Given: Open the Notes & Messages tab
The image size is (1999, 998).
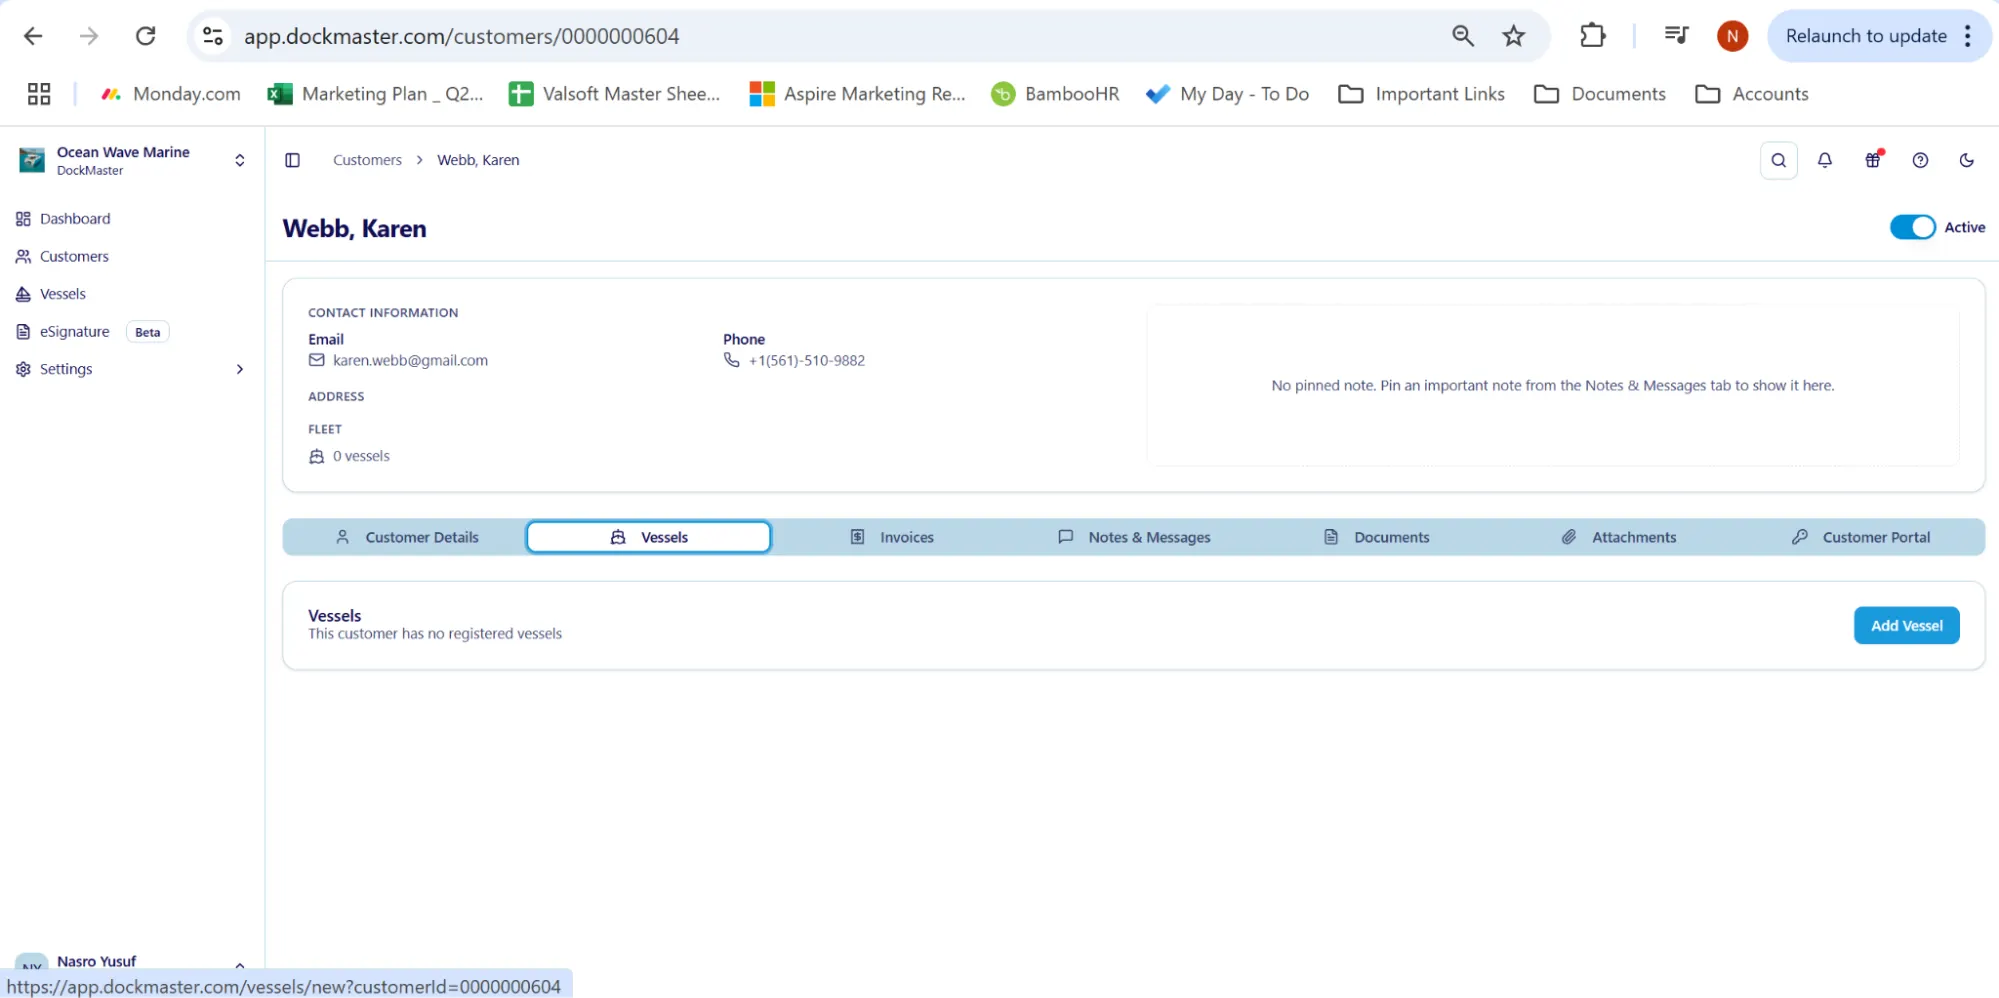Looking at the screenshot, I should [x=1134, y=537].
